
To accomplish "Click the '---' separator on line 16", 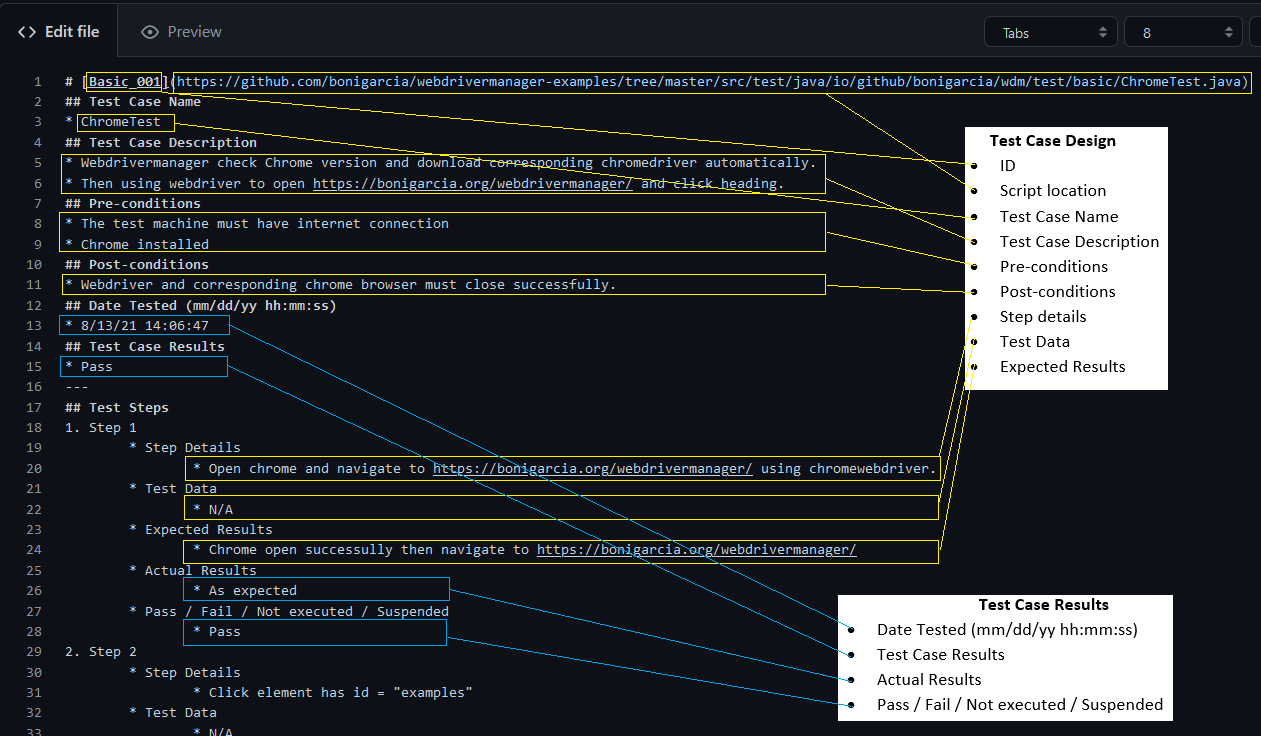I will (x=77, y=386).
